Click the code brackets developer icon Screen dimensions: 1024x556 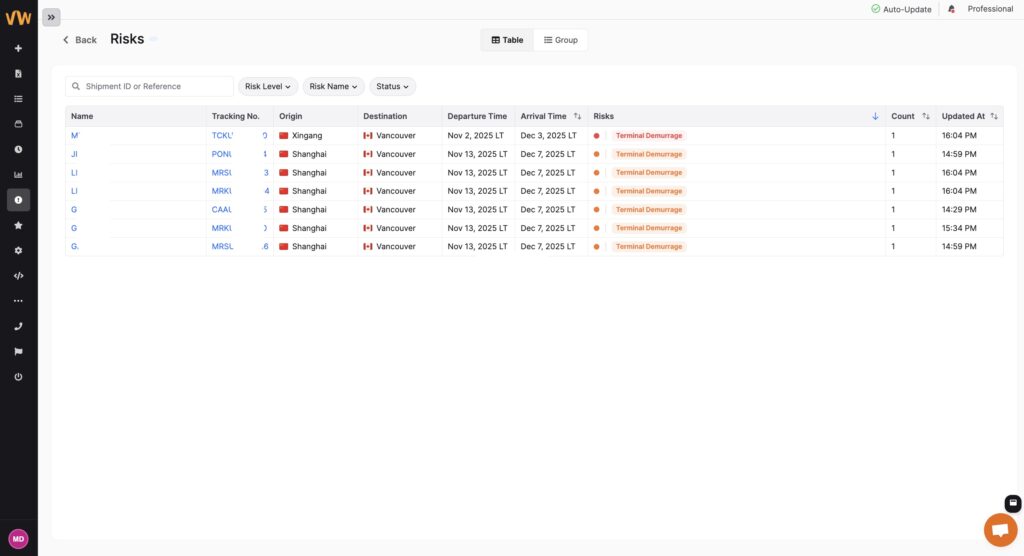[x=18, y=275]
